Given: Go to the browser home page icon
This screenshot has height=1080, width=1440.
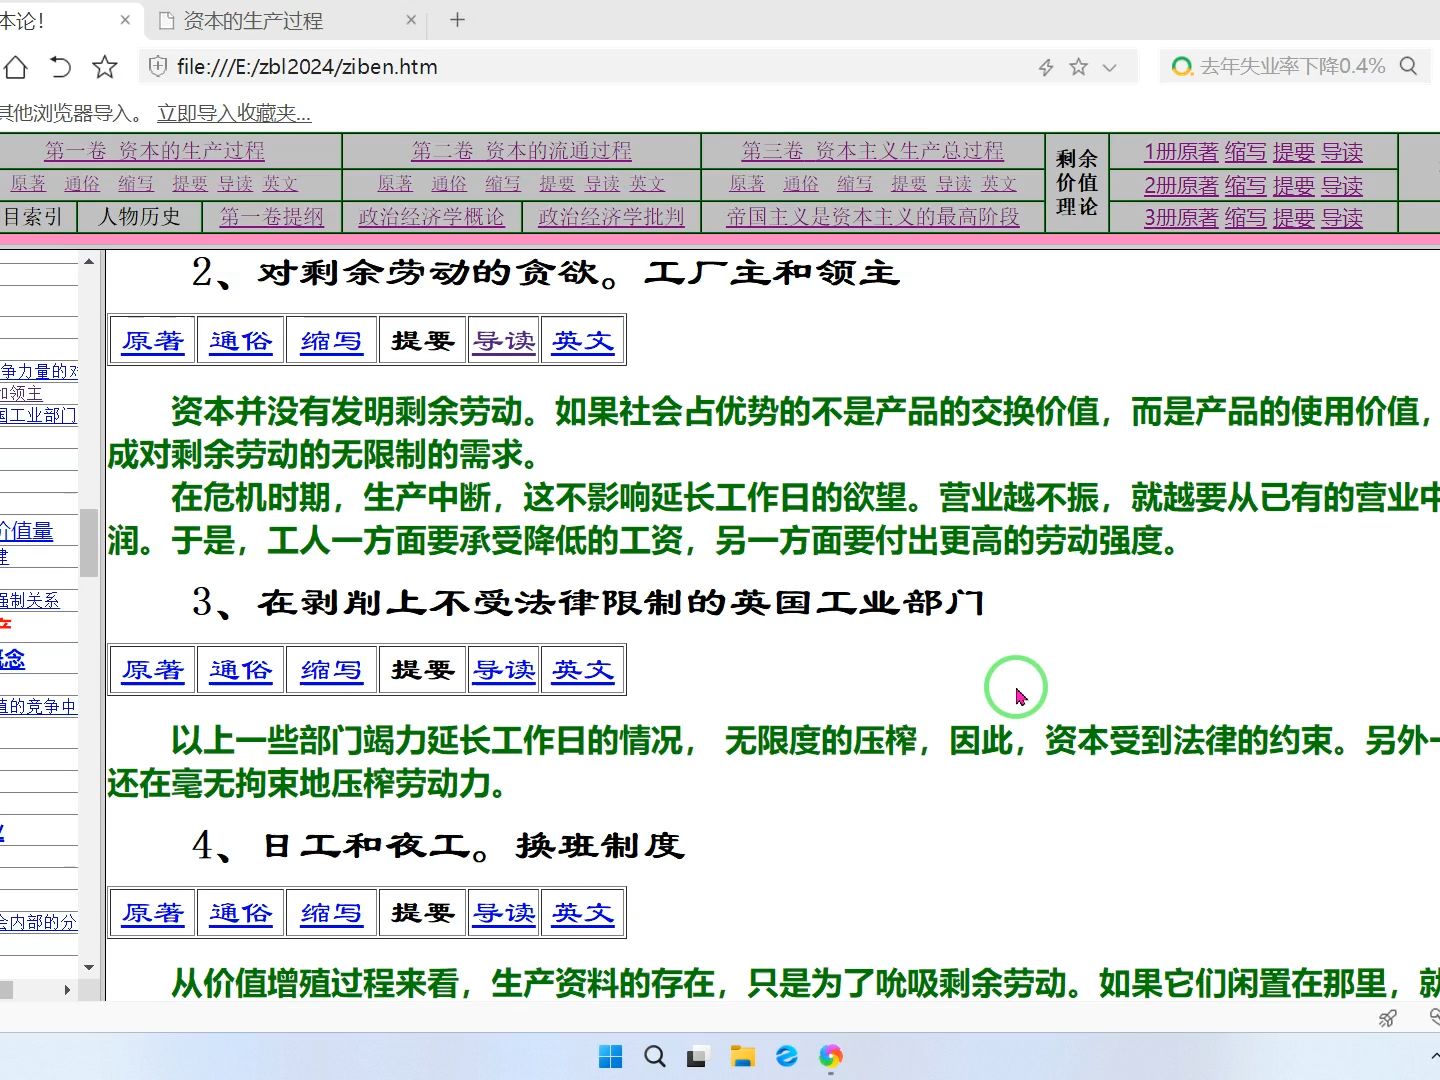Looking at the screenshot, I should tap(15, 67).
